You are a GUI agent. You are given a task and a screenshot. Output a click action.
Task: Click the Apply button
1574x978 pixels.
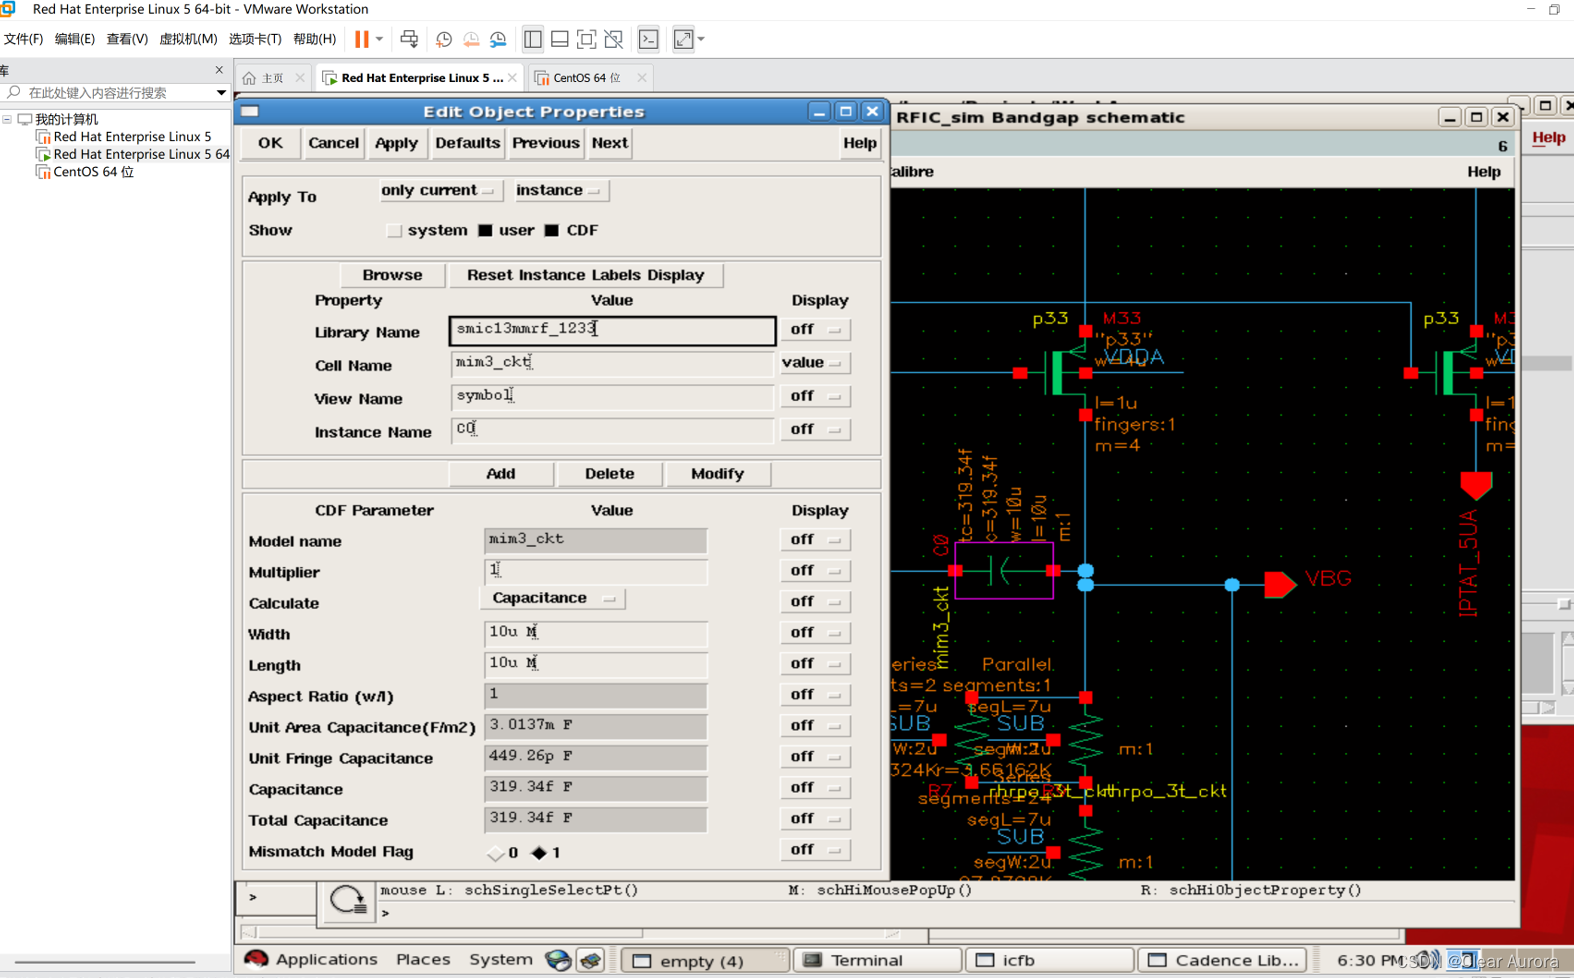tap(396, 143)
